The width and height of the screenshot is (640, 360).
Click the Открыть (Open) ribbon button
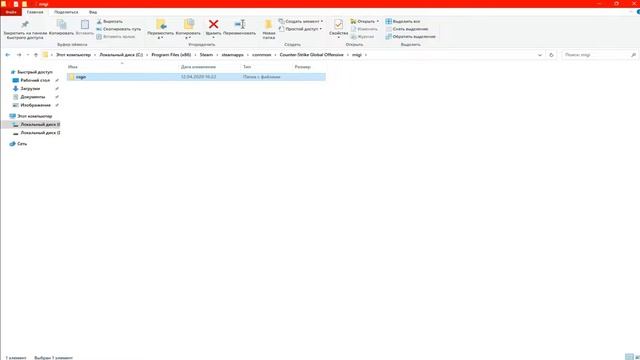point(364,21)
